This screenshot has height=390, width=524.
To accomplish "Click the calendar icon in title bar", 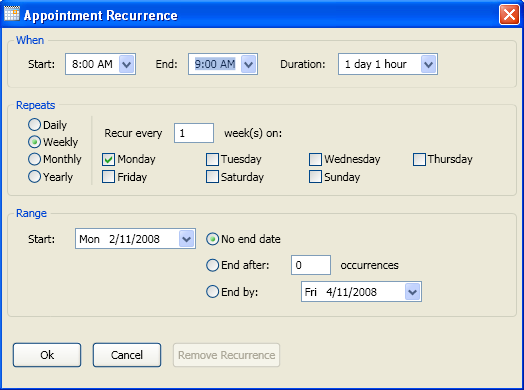I will tap(12, 14).
